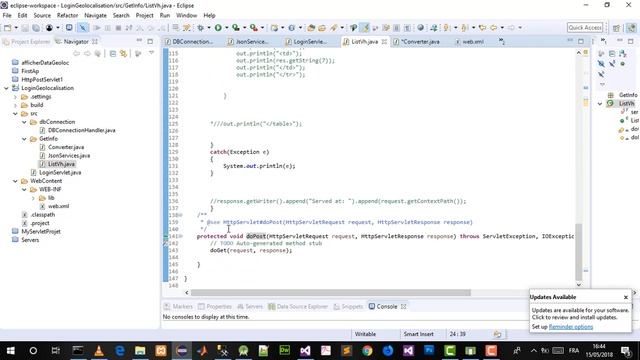Minimize the Navigator panel view

tap(139, 41)
